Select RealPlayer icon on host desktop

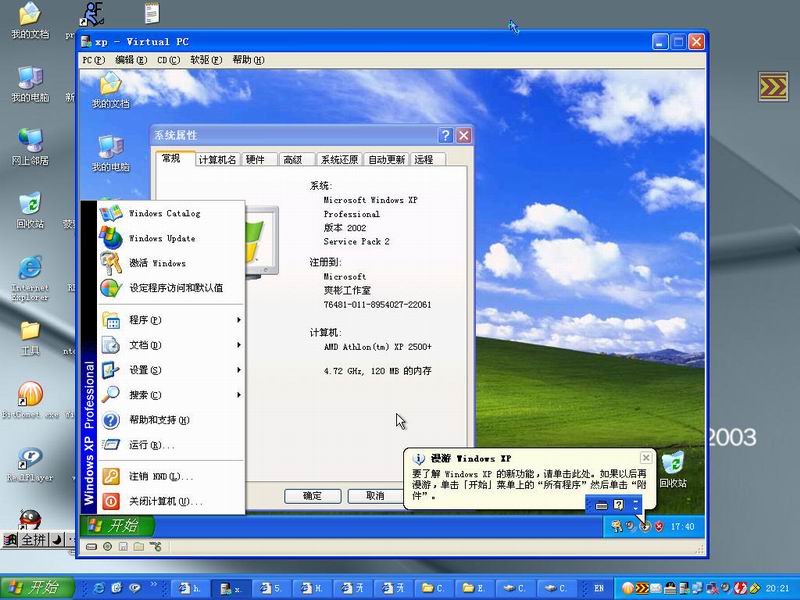click(30, 464)
